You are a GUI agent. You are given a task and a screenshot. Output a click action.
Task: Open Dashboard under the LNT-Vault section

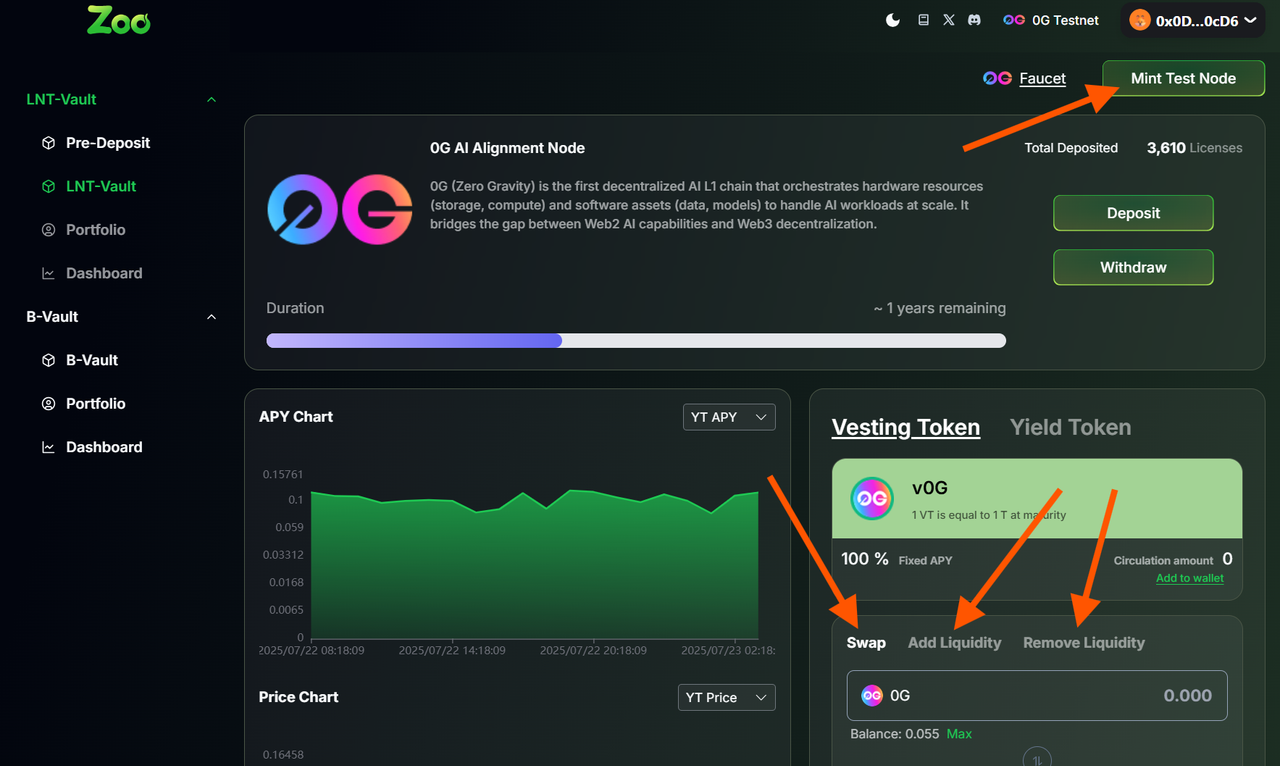pyautogui.click(x=92, y=273)
